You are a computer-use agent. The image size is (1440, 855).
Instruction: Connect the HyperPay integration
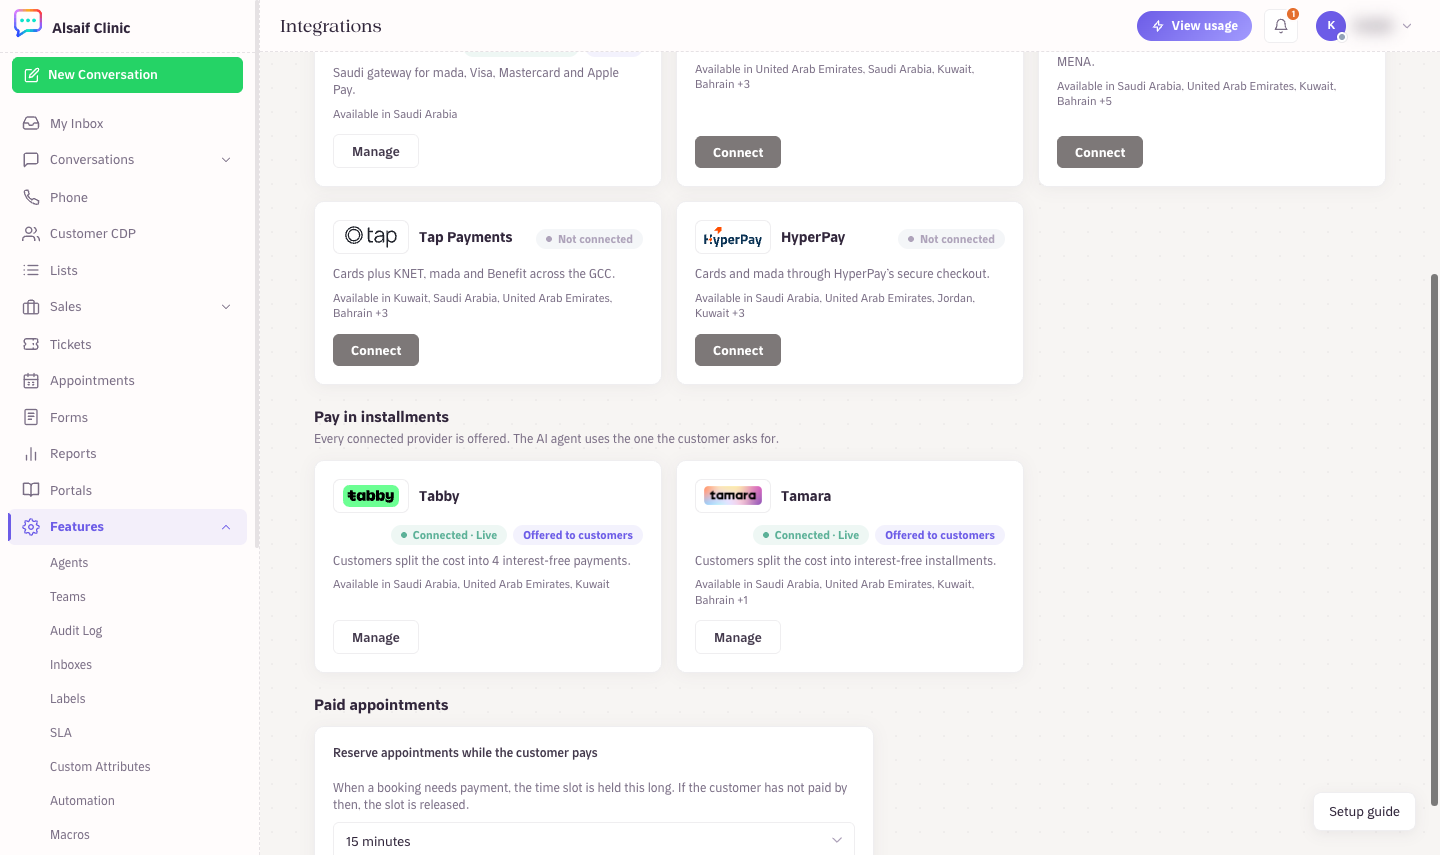[738, 350]
